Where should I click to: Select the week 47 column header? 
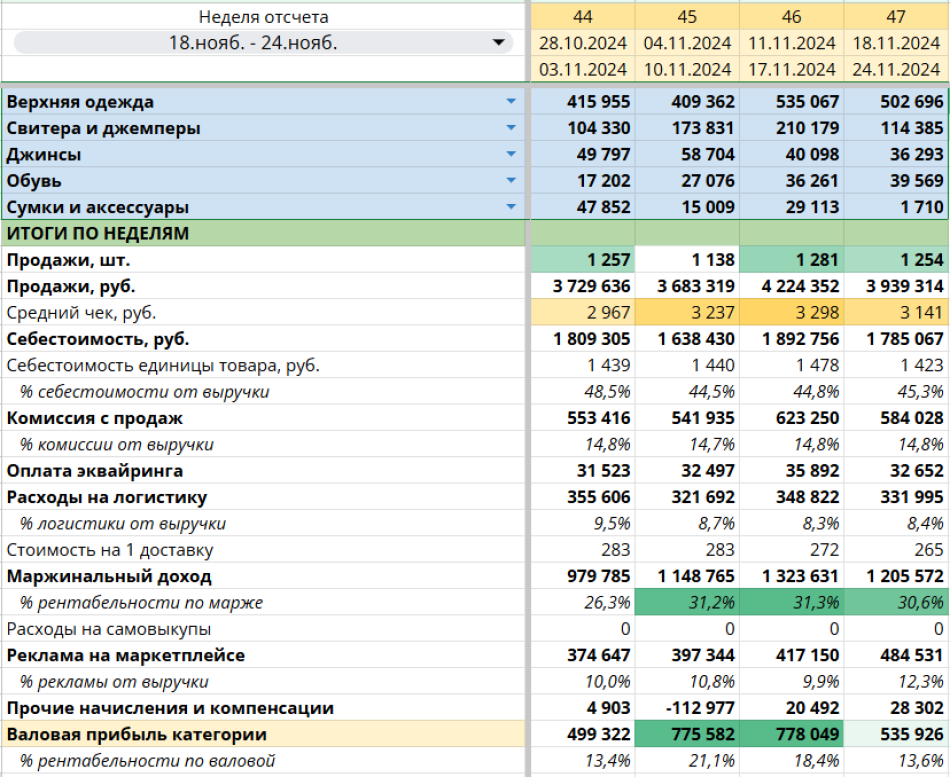896,17
